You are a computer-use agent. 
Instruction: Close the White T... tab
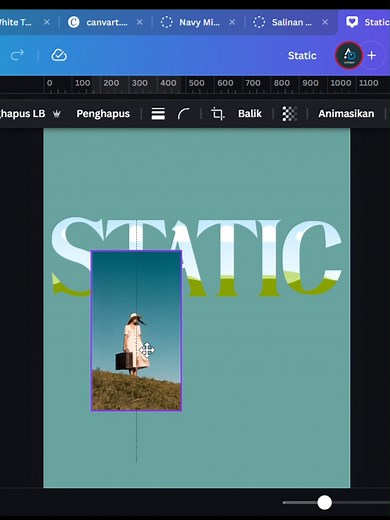(x=47, y=22)
